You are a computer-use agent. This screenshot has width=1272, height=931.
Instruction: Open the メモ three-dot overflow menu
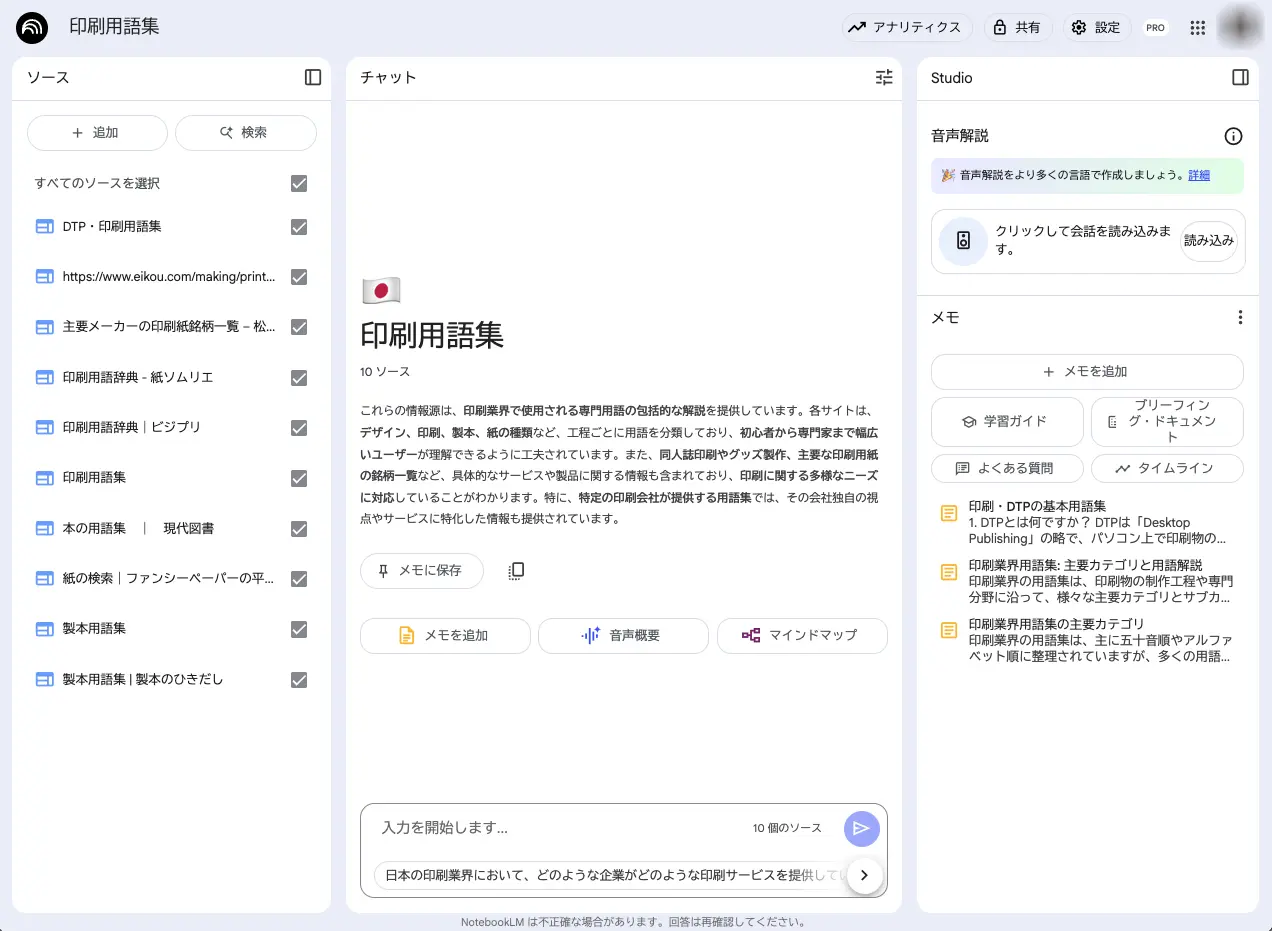pyautogui.click(x=1240, y=317)
